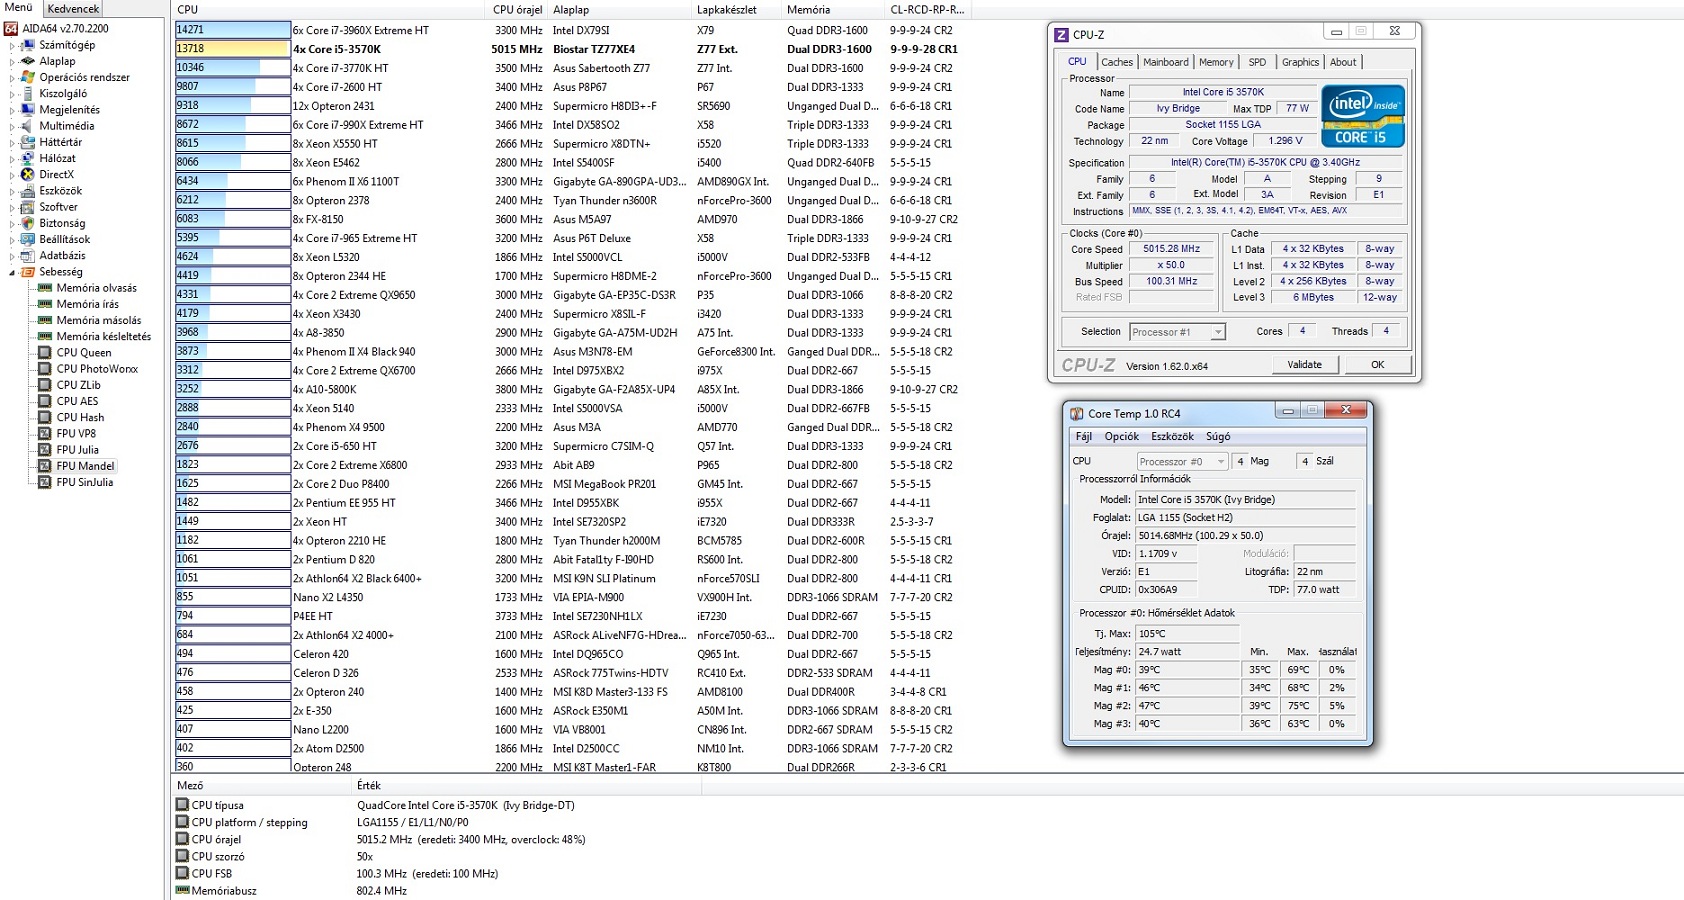Select the FPU Mandel benchmark item
The image size is (1684, 900).
coord(85,466)
